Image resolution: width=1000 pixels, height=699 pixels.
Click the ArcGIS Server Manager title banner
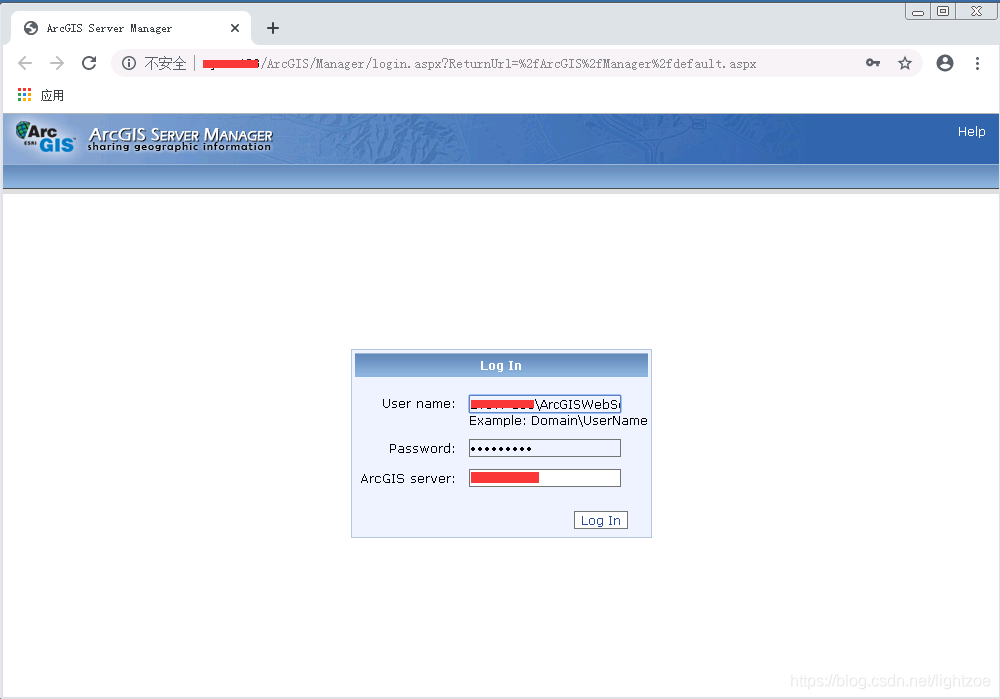pyautogui.click(x=180, y=139)
